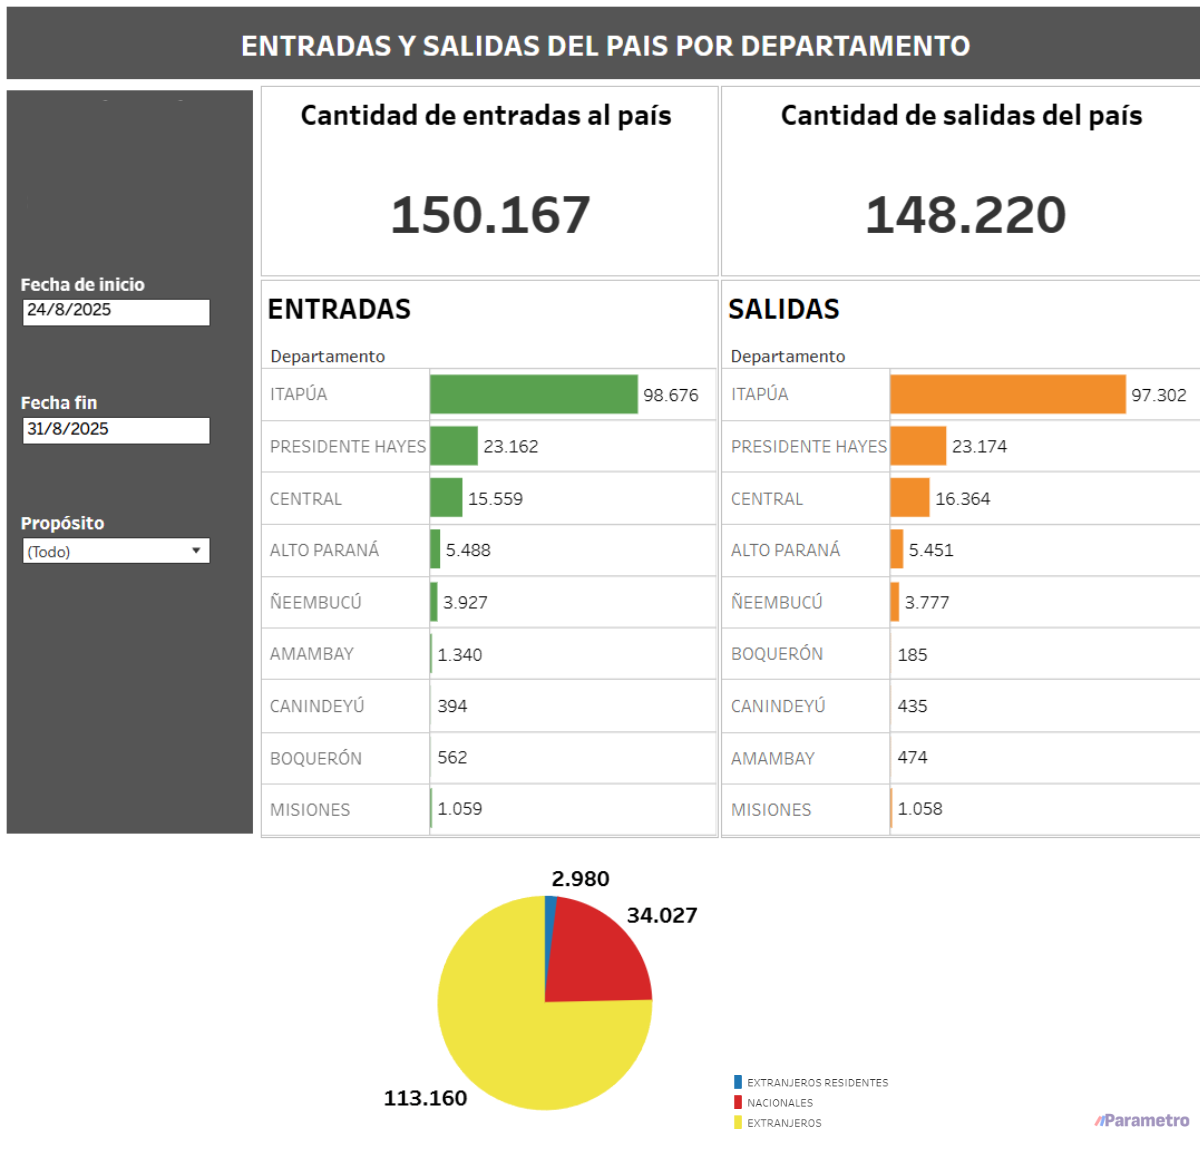Open the Propósito dropdown
1200x1150 pixels.
[x=116, y=551]
